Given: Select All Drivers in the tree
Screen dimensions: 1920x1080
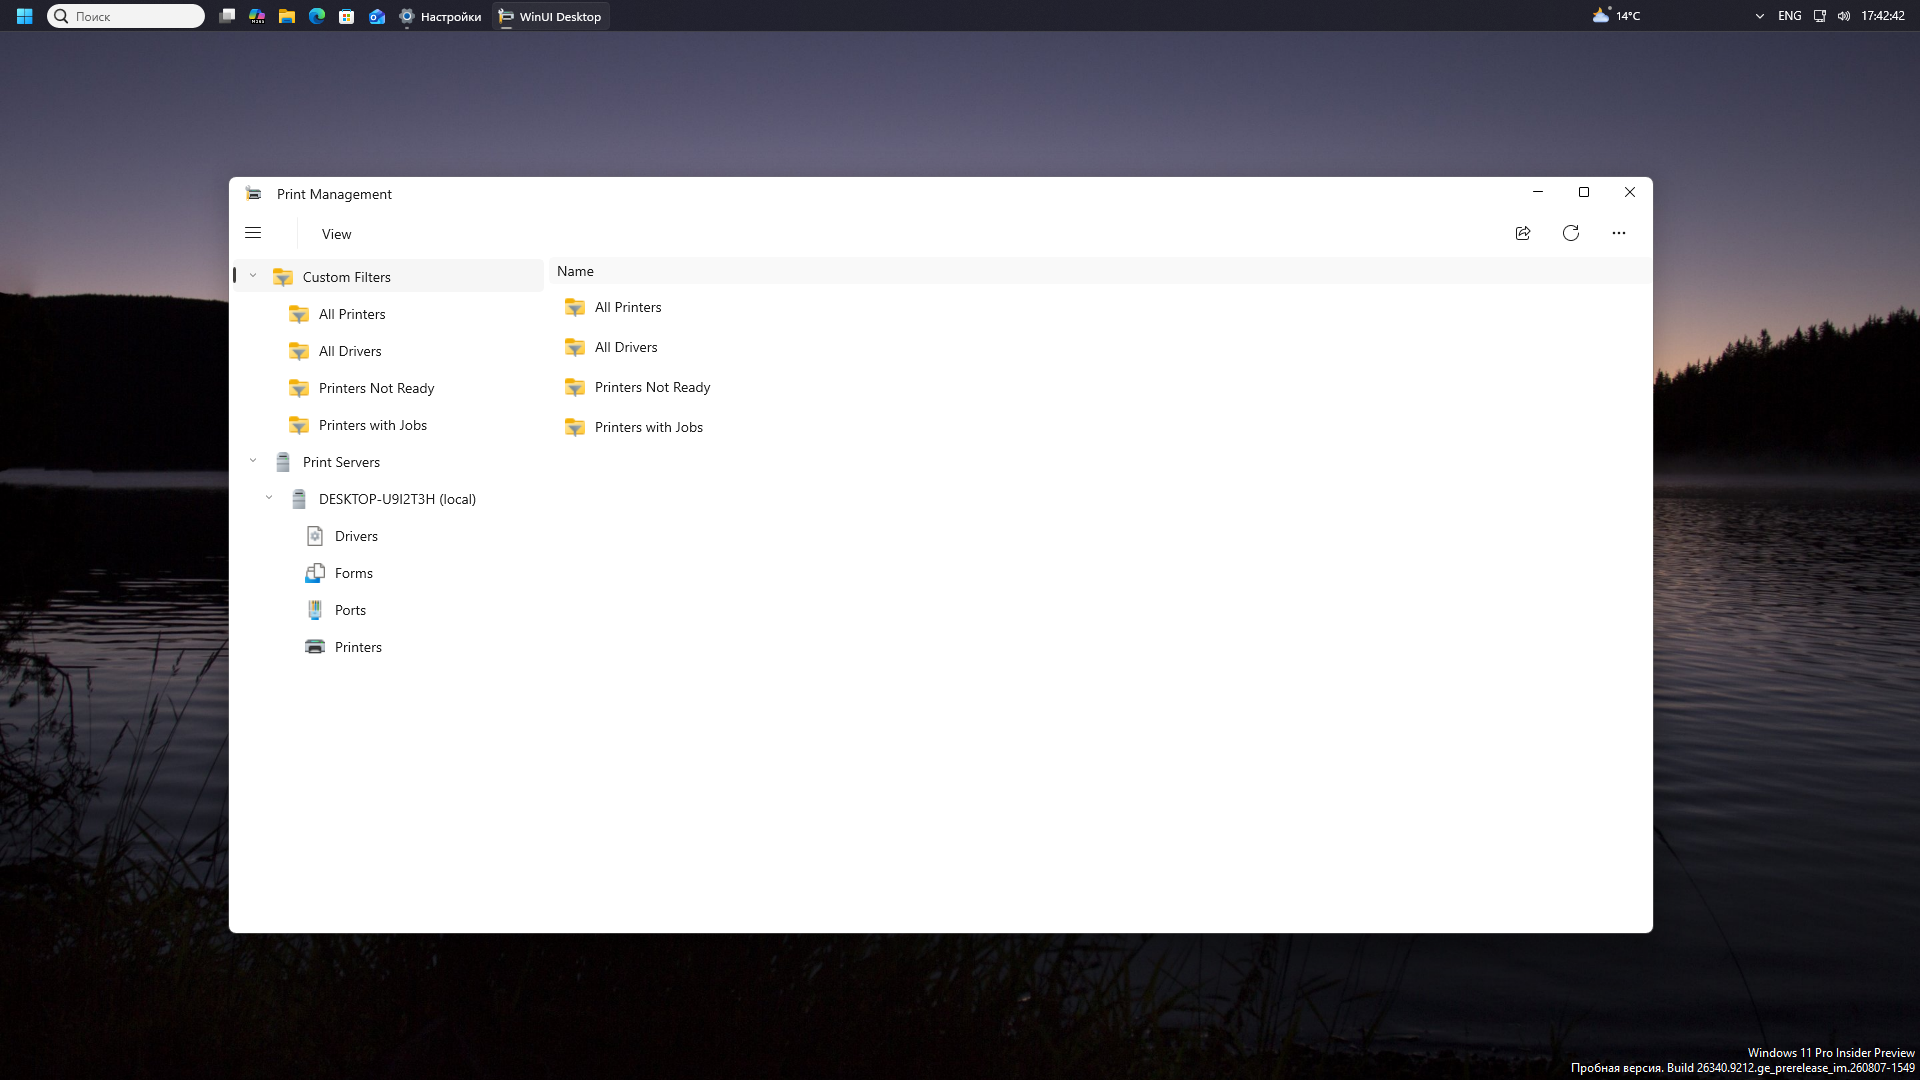Looking at the screenshot, I should click(390, 351).
